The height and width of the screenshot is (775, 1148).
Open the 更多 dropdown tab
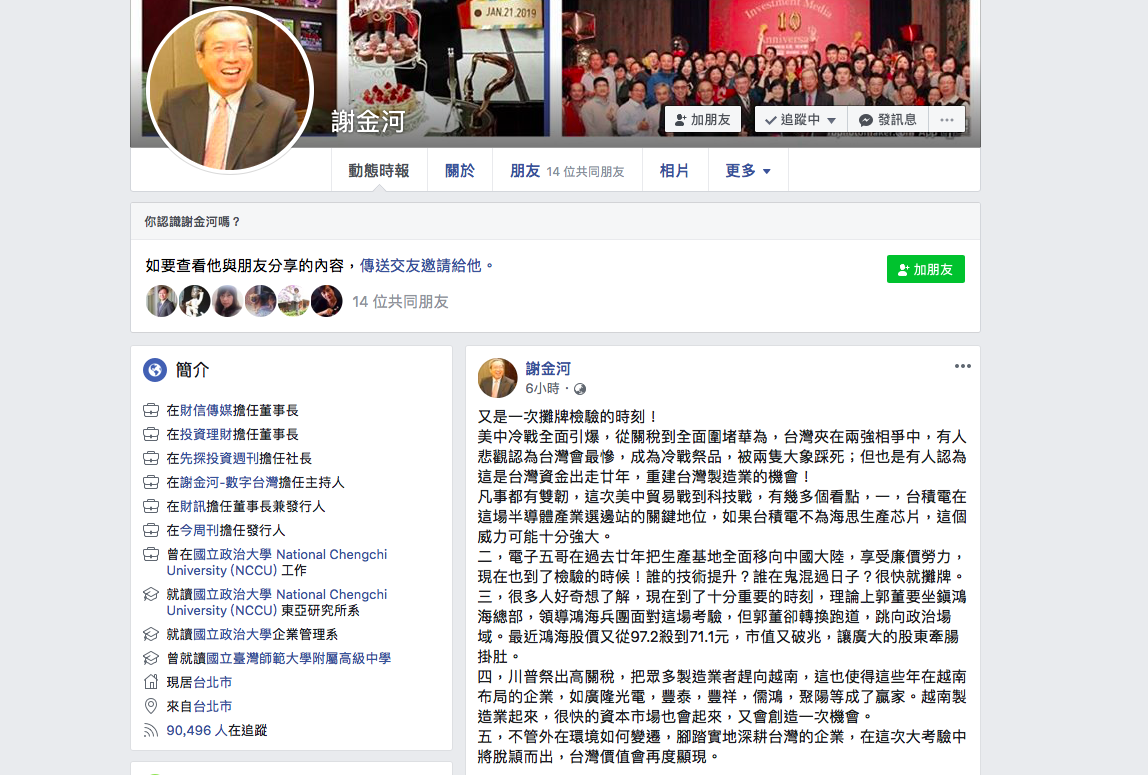coord(748,169)
